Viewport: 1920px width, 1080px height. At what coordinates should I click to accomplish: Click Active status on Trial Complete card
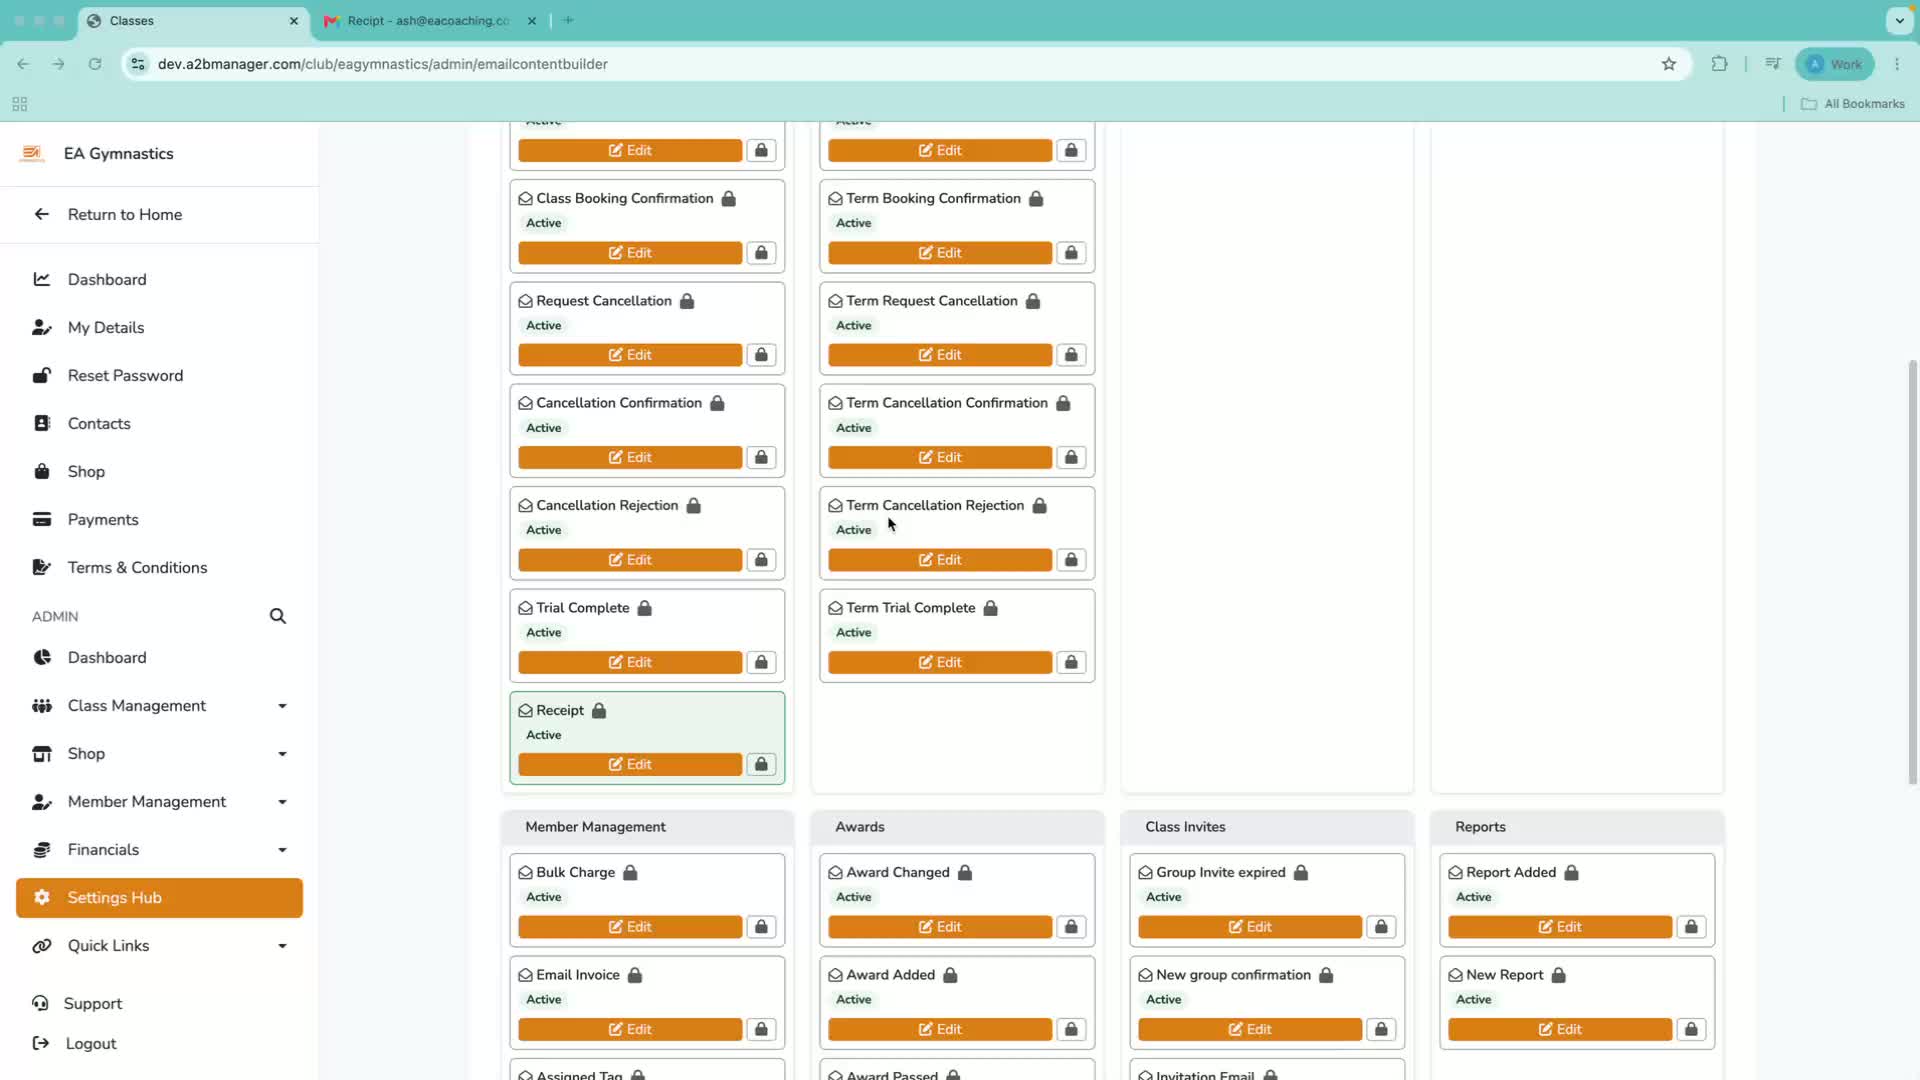pos(544,633)
